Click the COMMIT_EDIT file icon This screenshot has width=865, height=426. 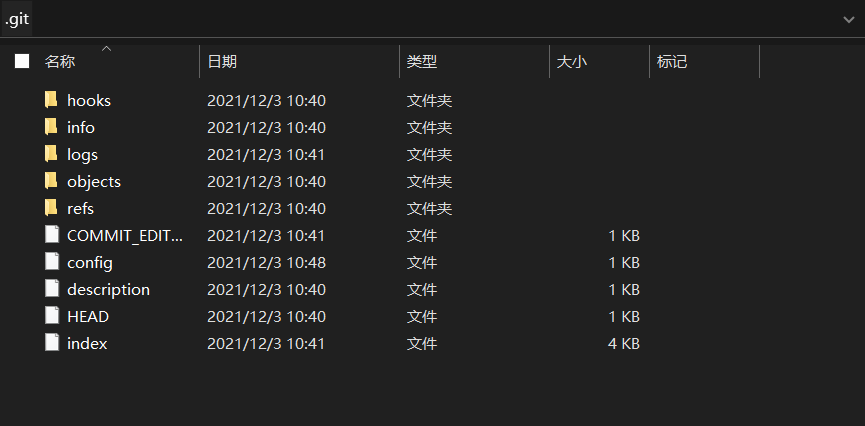coord(52,235)
